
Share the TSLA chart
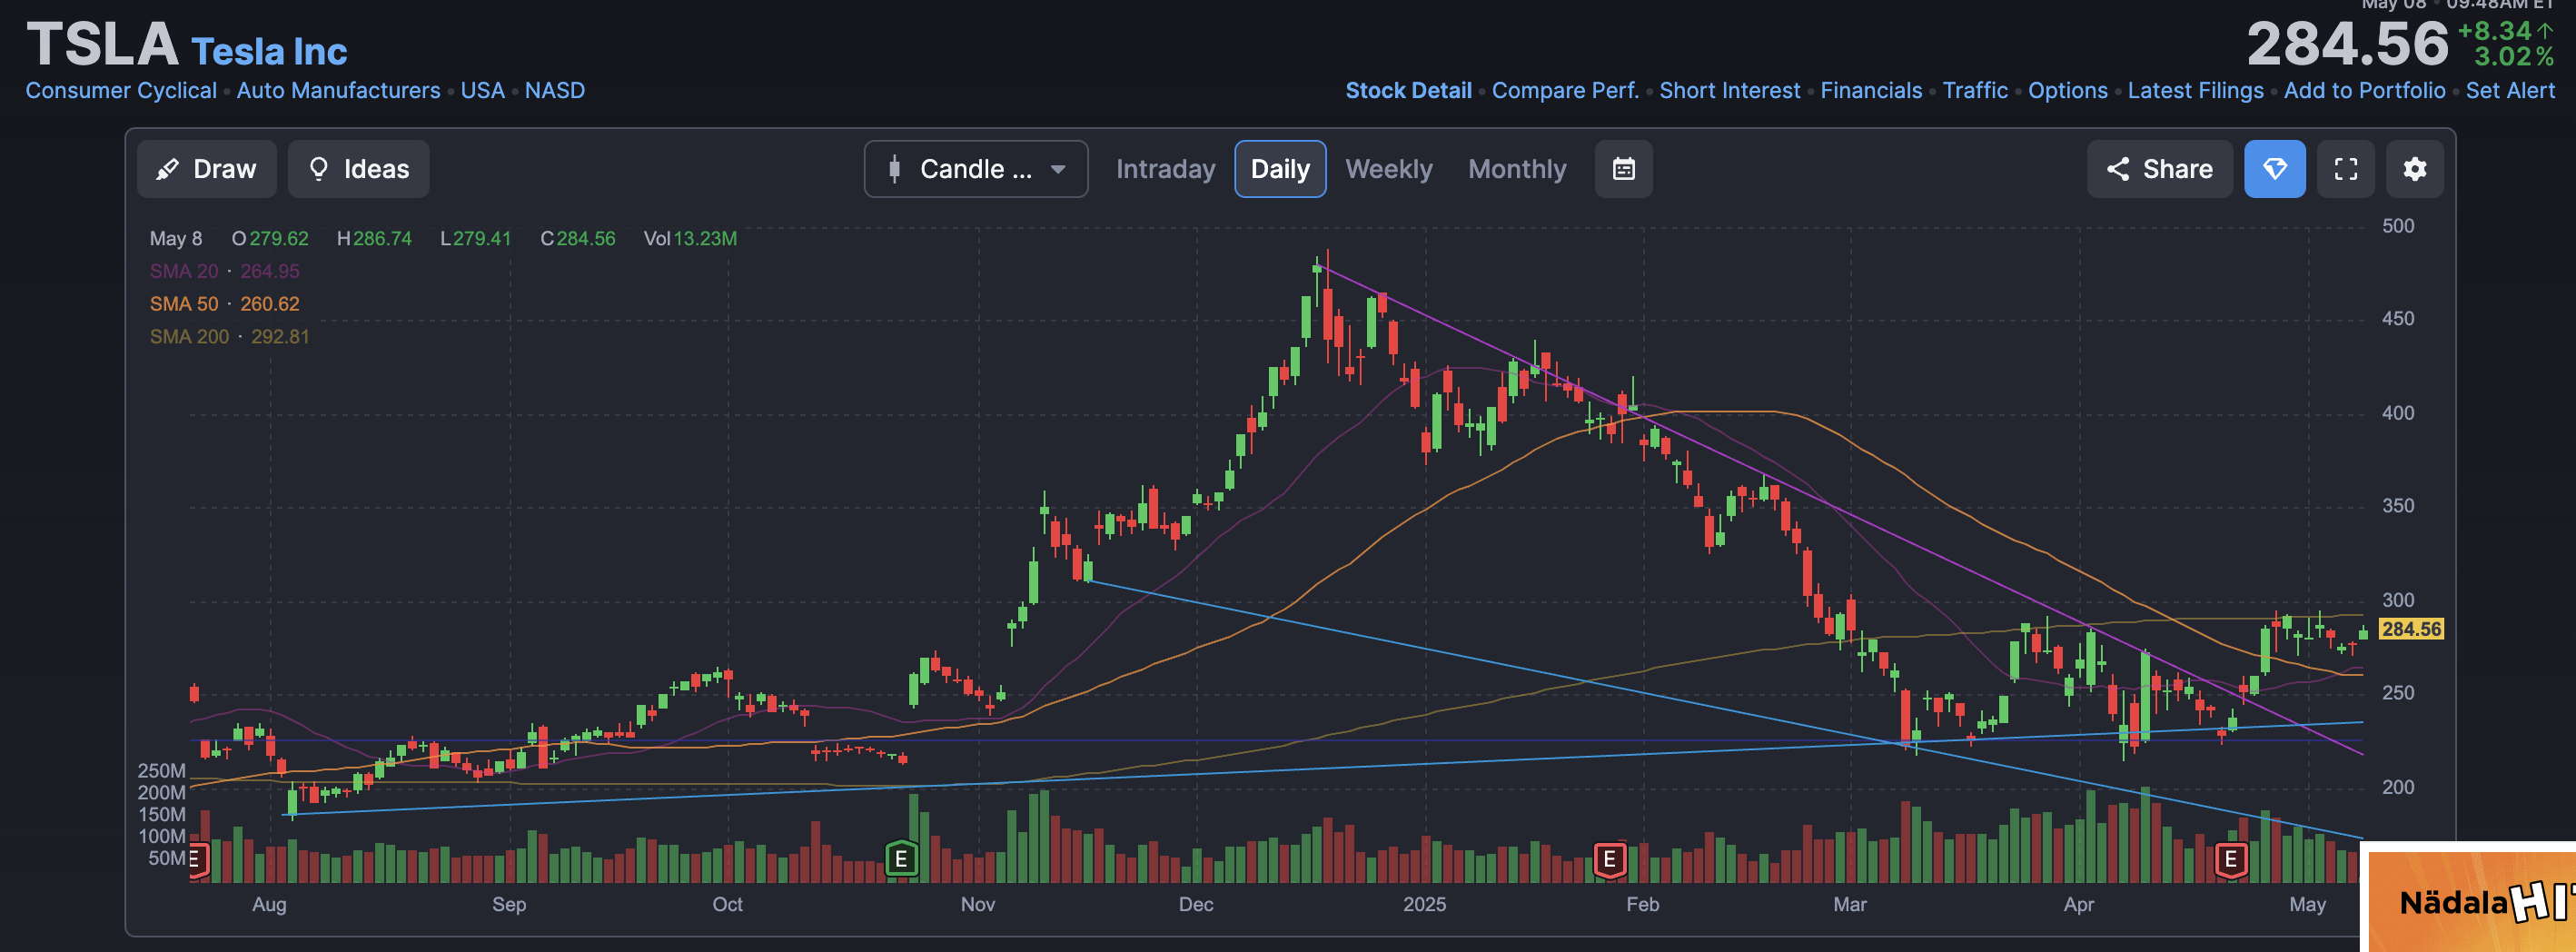[2159, 169]
